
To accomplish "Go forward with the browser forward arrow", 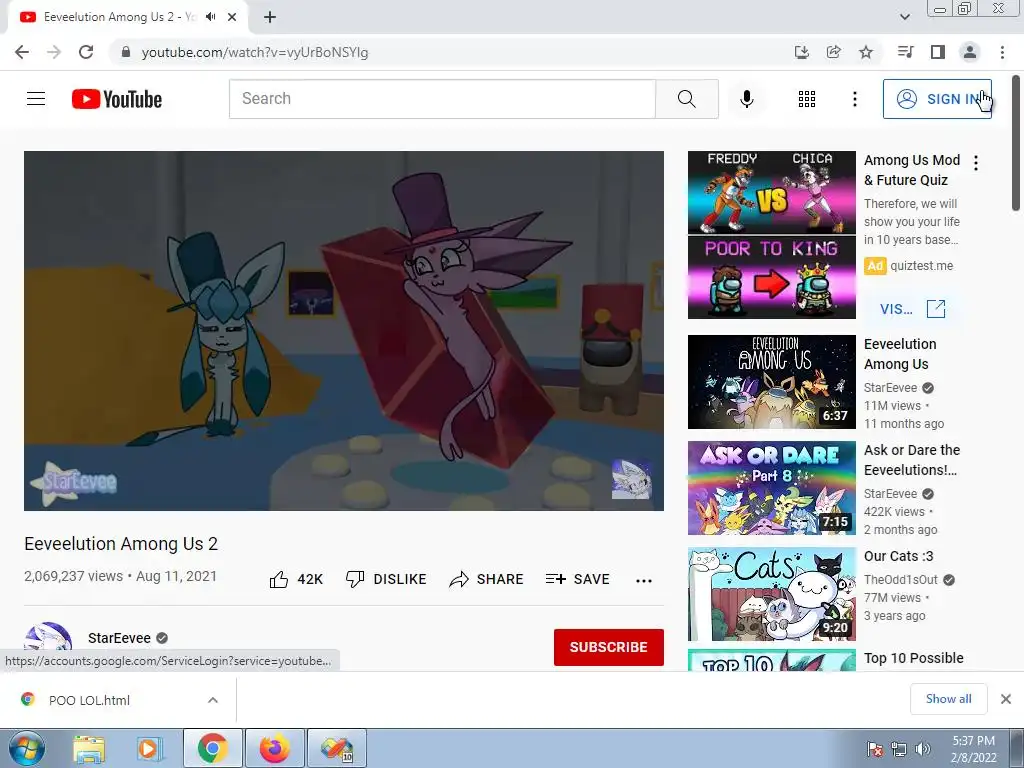I will (x=54, y=52).
